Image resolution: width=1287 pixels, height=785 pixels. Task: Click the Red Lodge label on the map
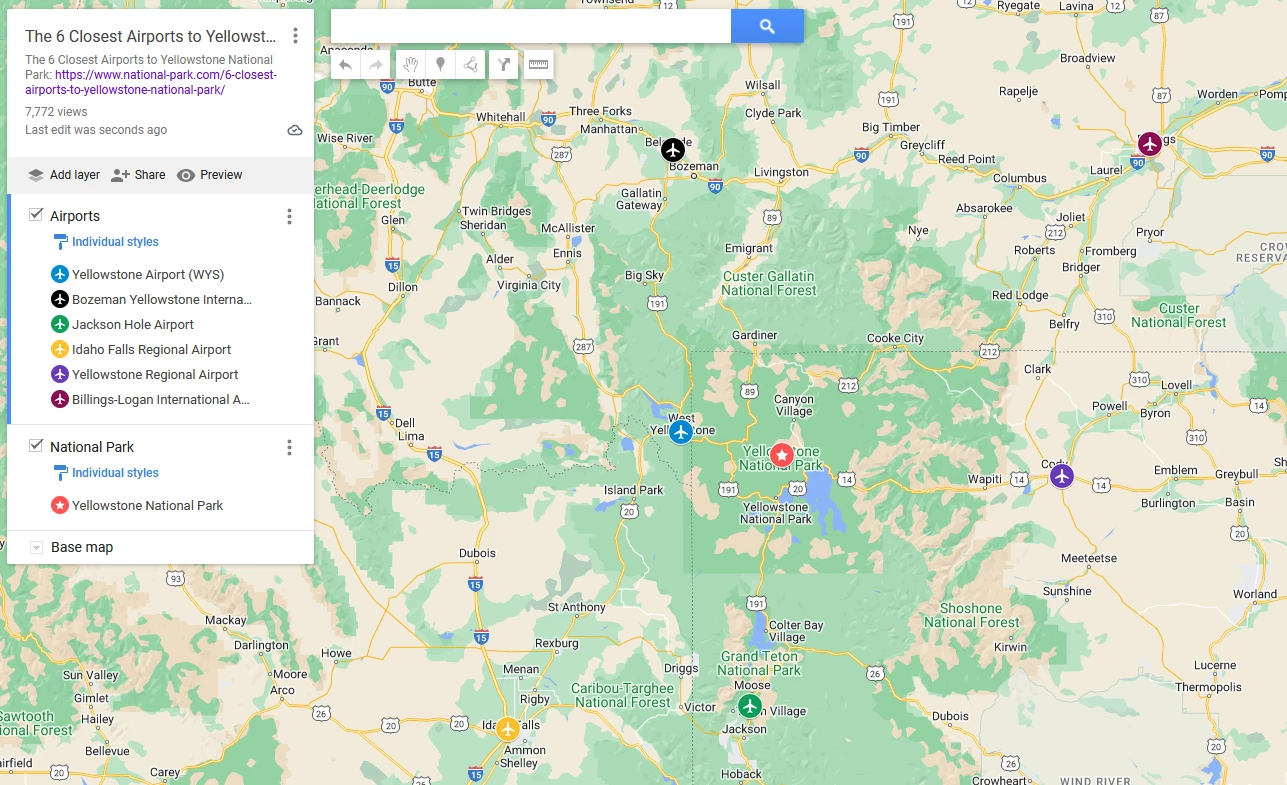click(x=1020, y=295)
